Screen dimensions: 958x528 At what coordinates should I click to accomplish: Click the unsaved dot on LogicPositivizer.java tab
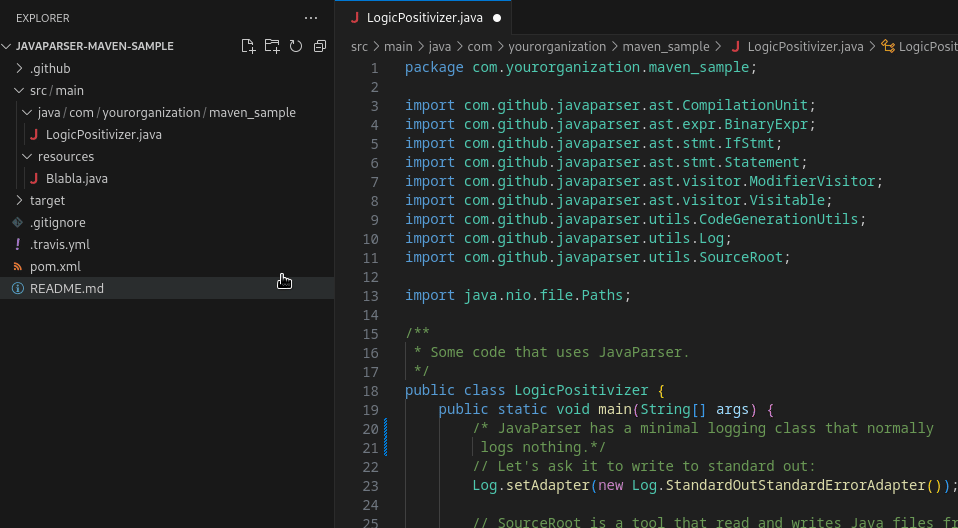pyautogui.click(x=497, y=18)
